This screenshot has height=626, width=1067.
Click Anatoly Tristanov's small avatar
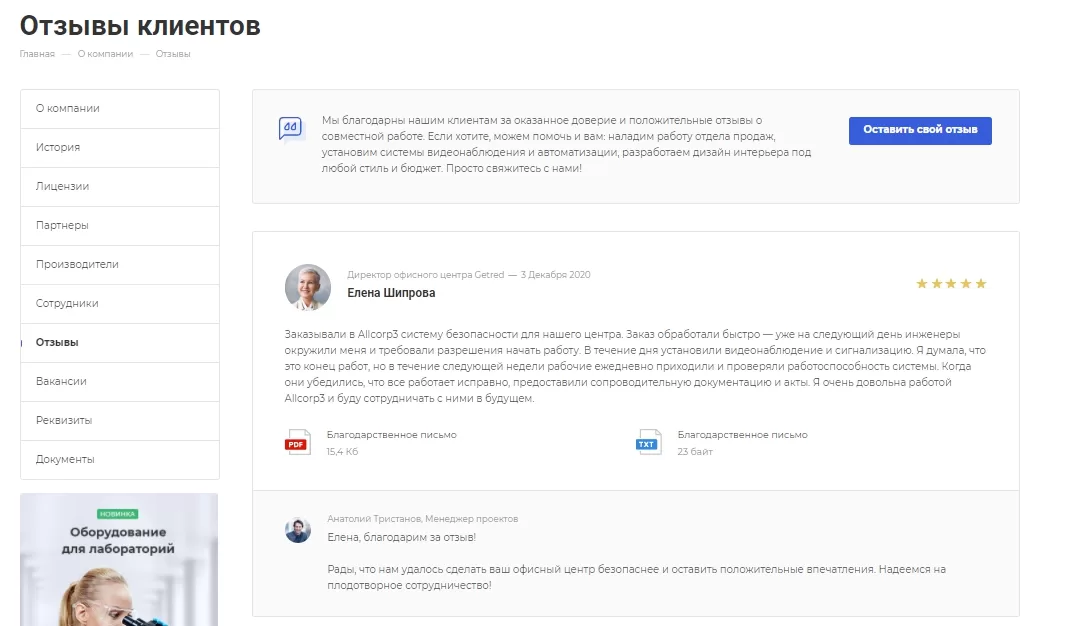click(298, 530)
